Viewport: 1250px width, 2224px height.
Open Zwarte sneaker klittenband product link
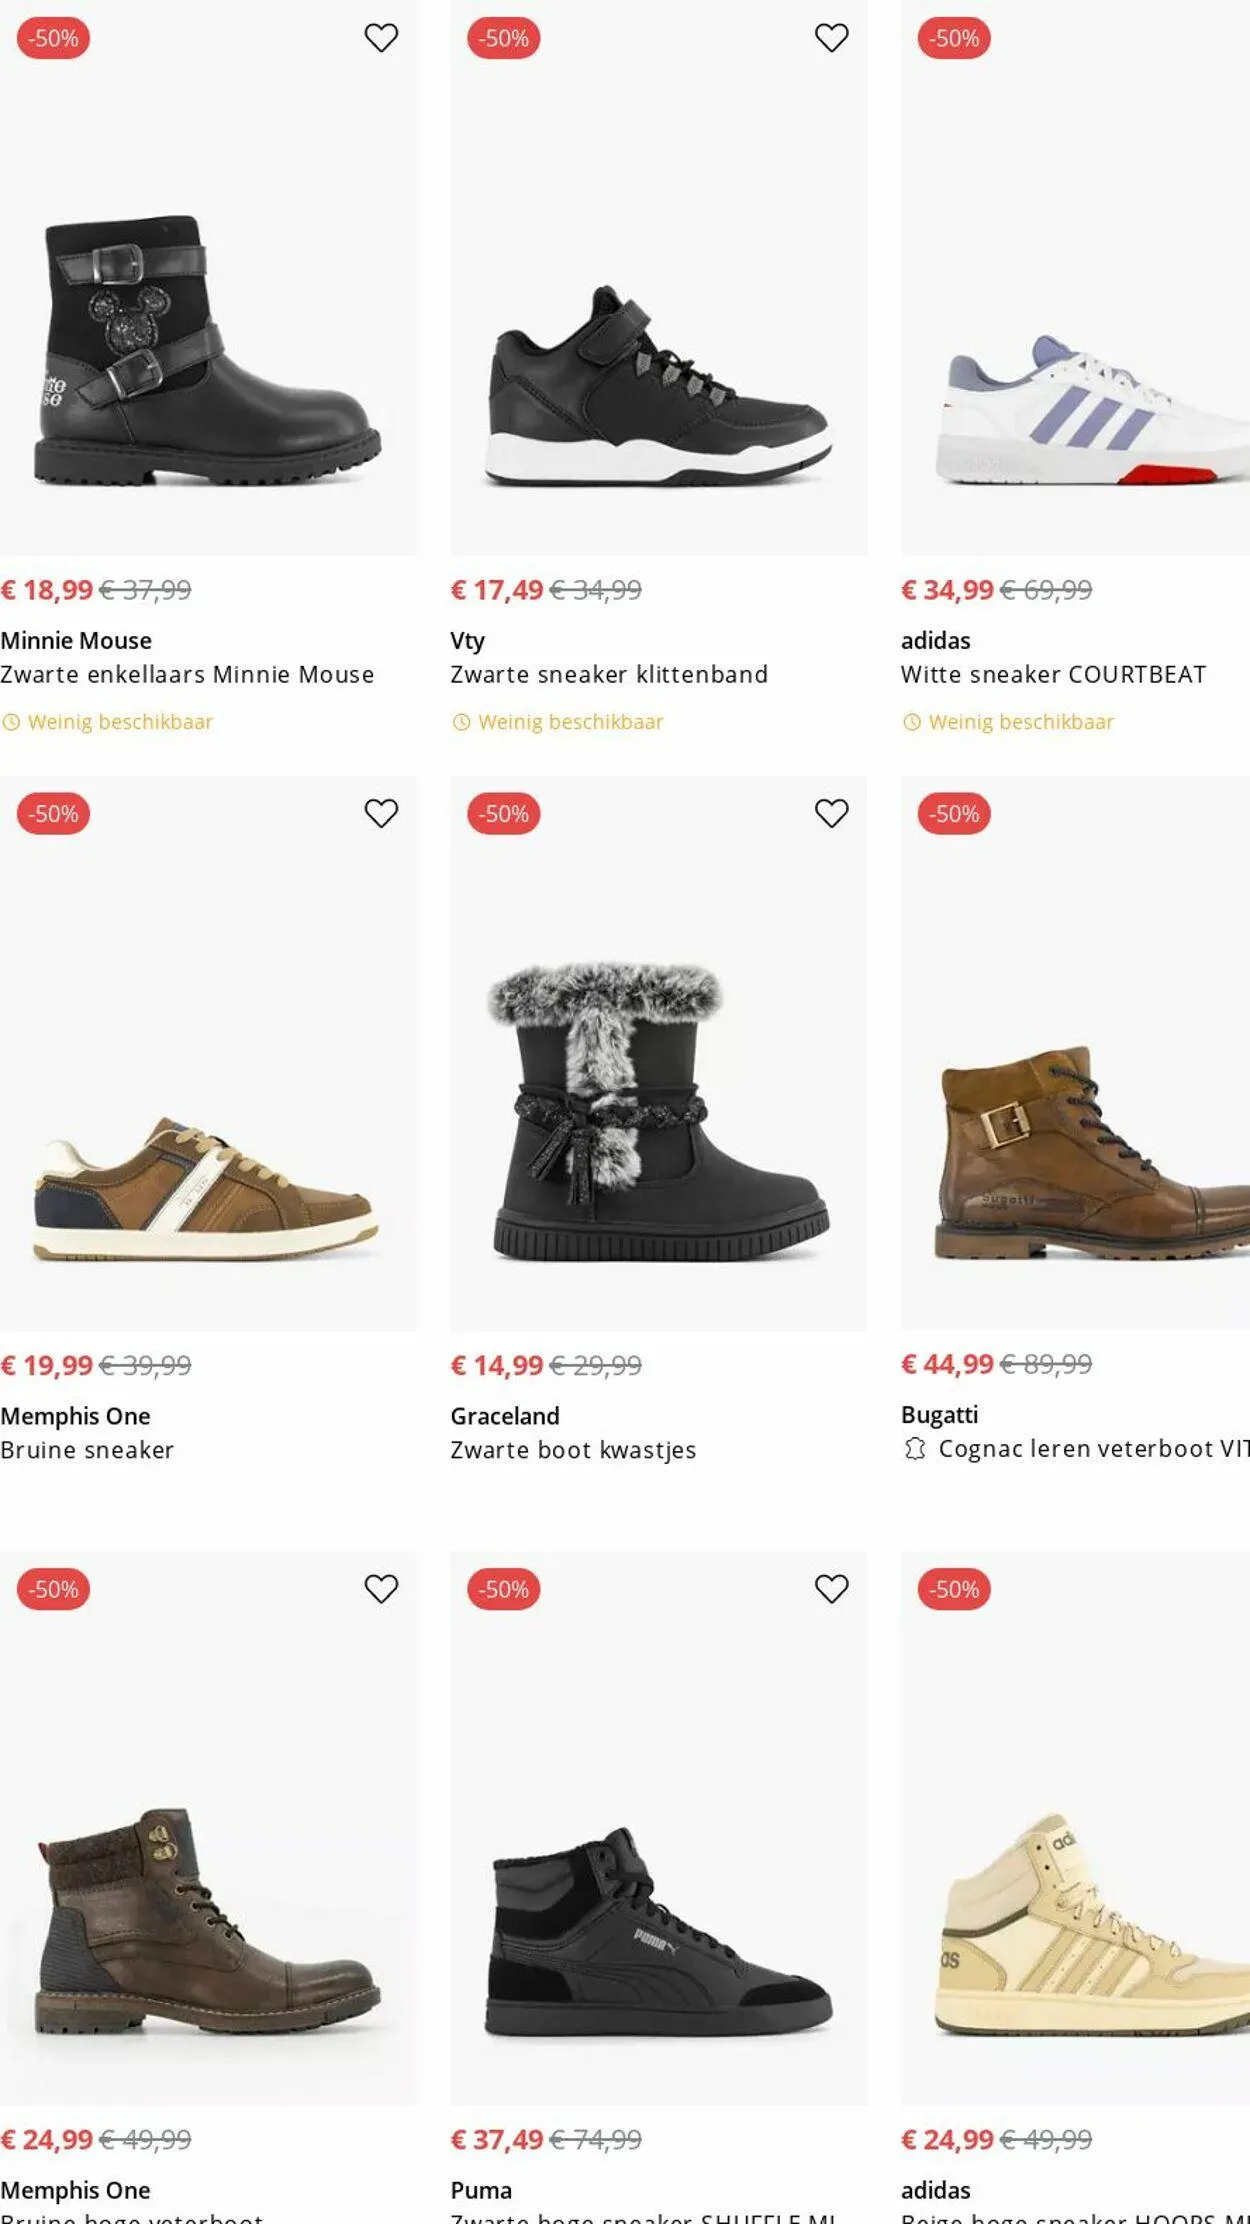coord(608,674)
